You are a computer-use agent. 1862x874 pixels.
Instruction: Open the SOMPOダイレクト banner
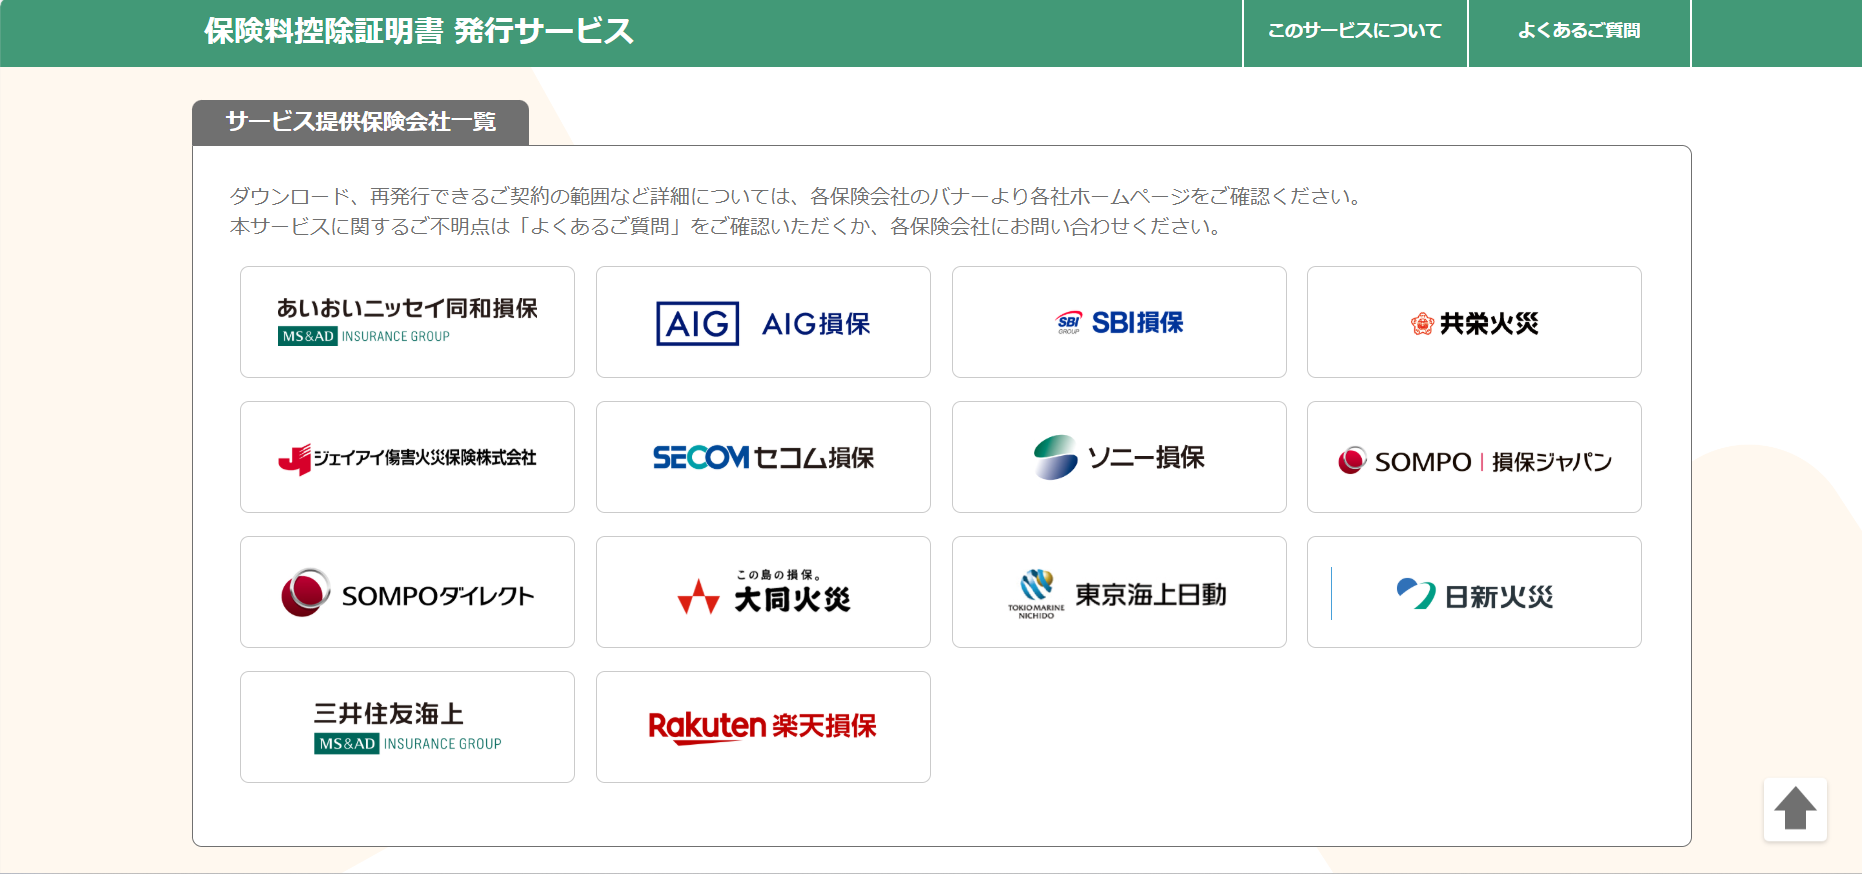pos(407,592)
